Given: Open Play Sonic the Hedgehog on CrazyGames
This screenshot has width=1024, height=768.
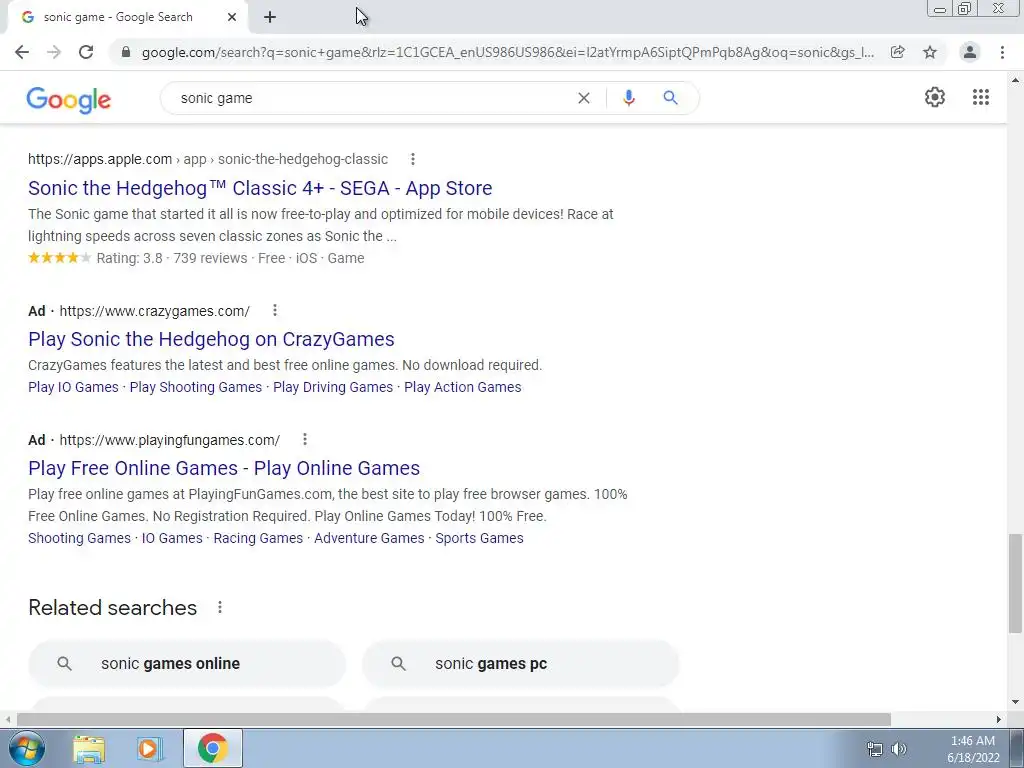Looking at the screenshot, I should [x=211, y=339].
